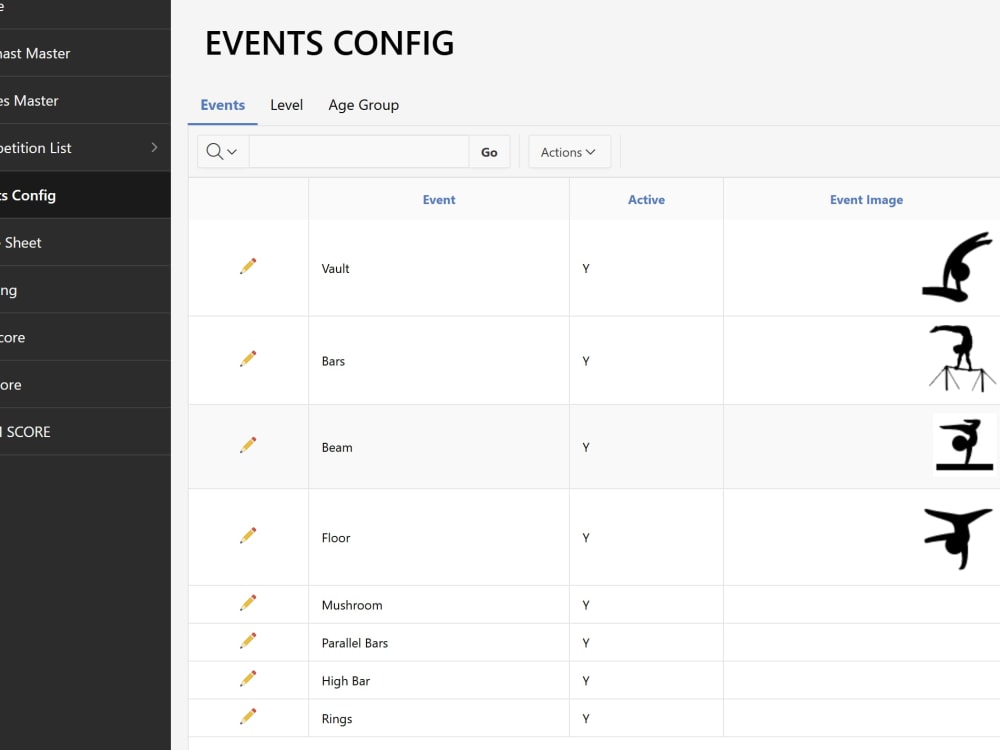Switch to the Level tab
This screenshot has width=1000, height=750.
pyautogui.click(x=286, y=105)
